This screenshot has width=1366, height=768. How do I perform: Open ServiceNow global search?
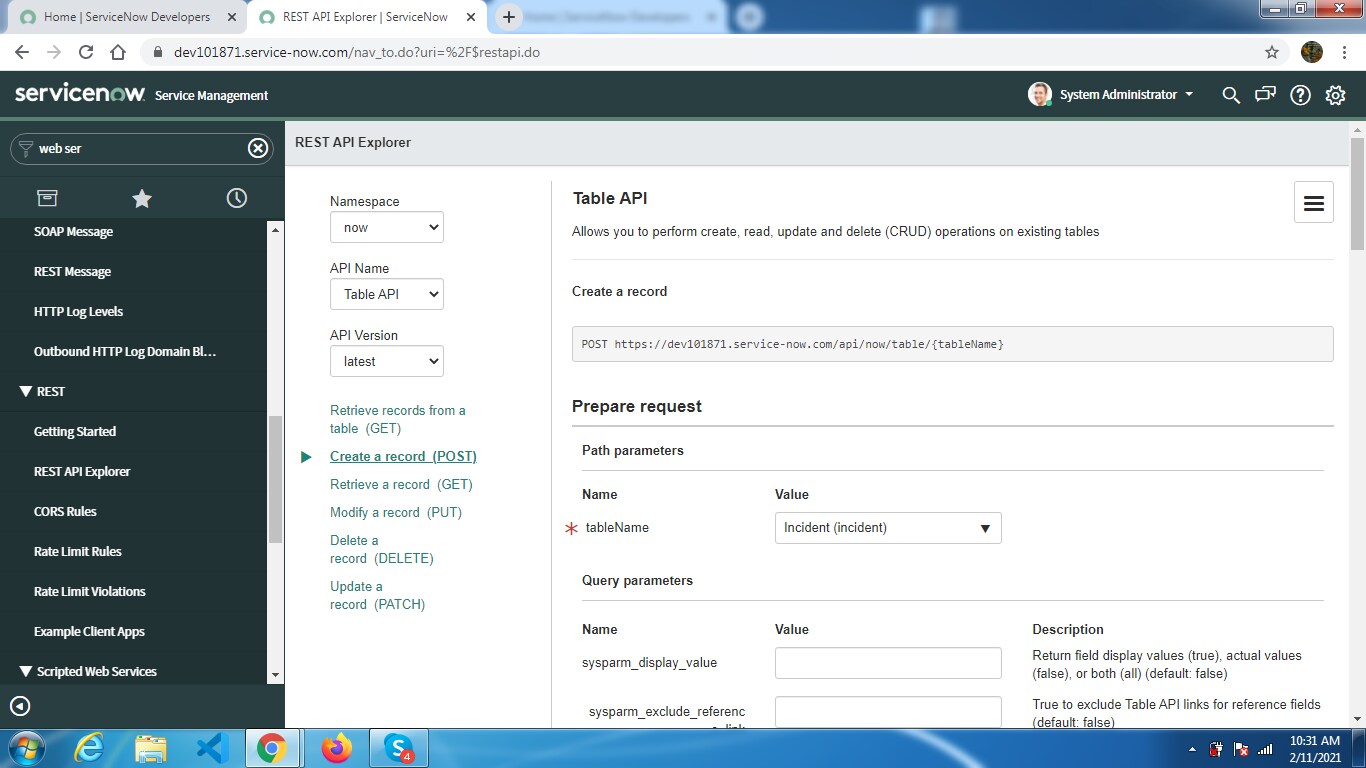click(x=1231, y=95)
